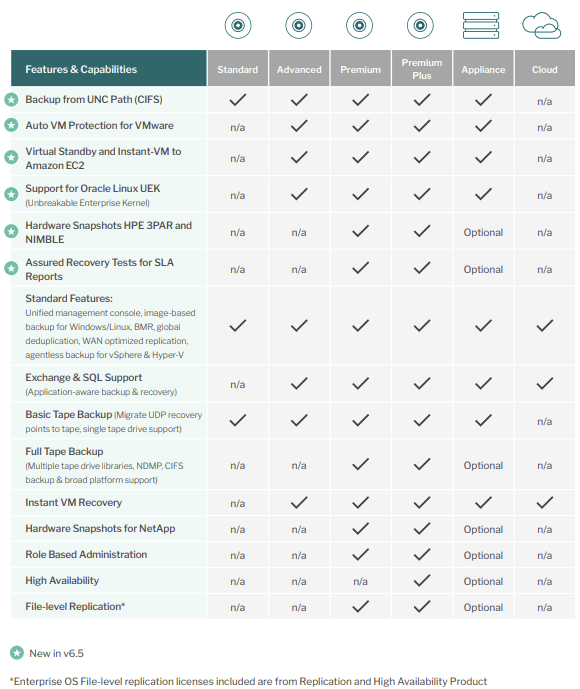
Task: Click Optional in Appliance column for Full Tape Backup
Action: coord(483,465)
